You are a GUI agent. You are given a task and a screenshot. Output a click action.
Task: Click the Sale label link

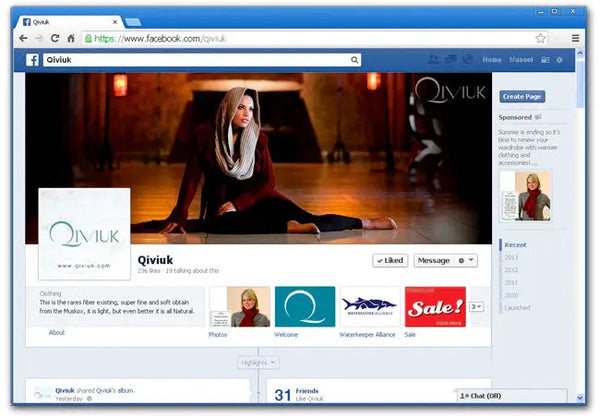pos(410,334)
